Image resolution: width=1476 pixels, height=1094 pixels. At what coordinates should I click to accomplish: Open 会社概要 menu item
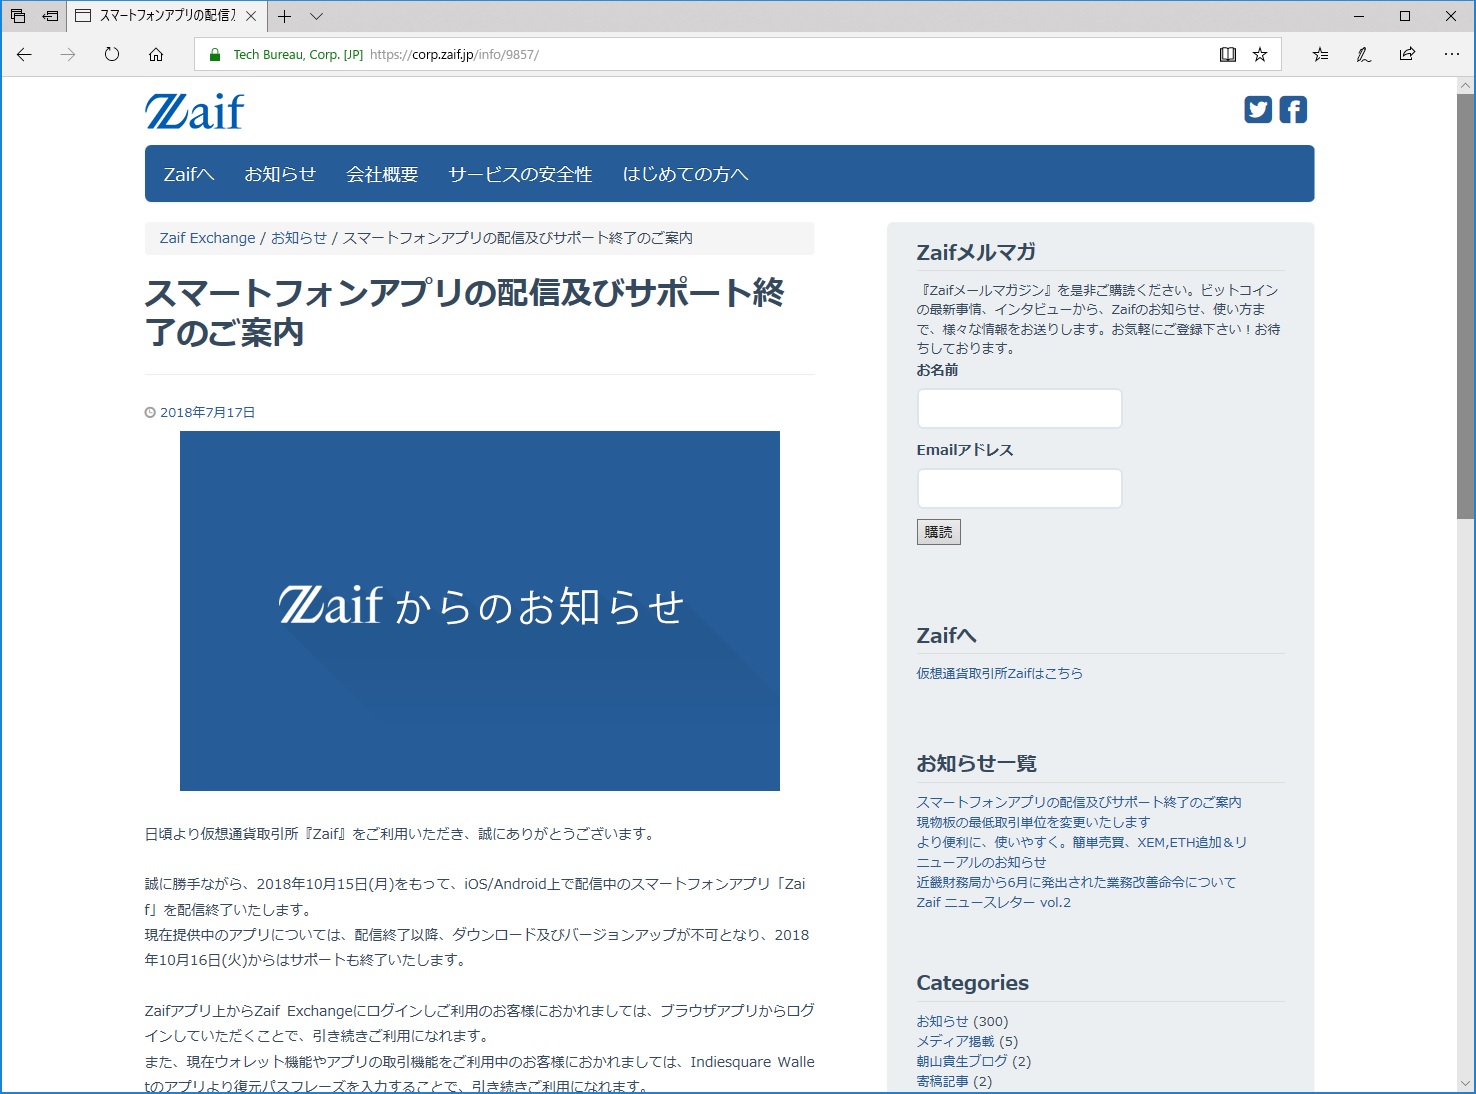[382, 174]
